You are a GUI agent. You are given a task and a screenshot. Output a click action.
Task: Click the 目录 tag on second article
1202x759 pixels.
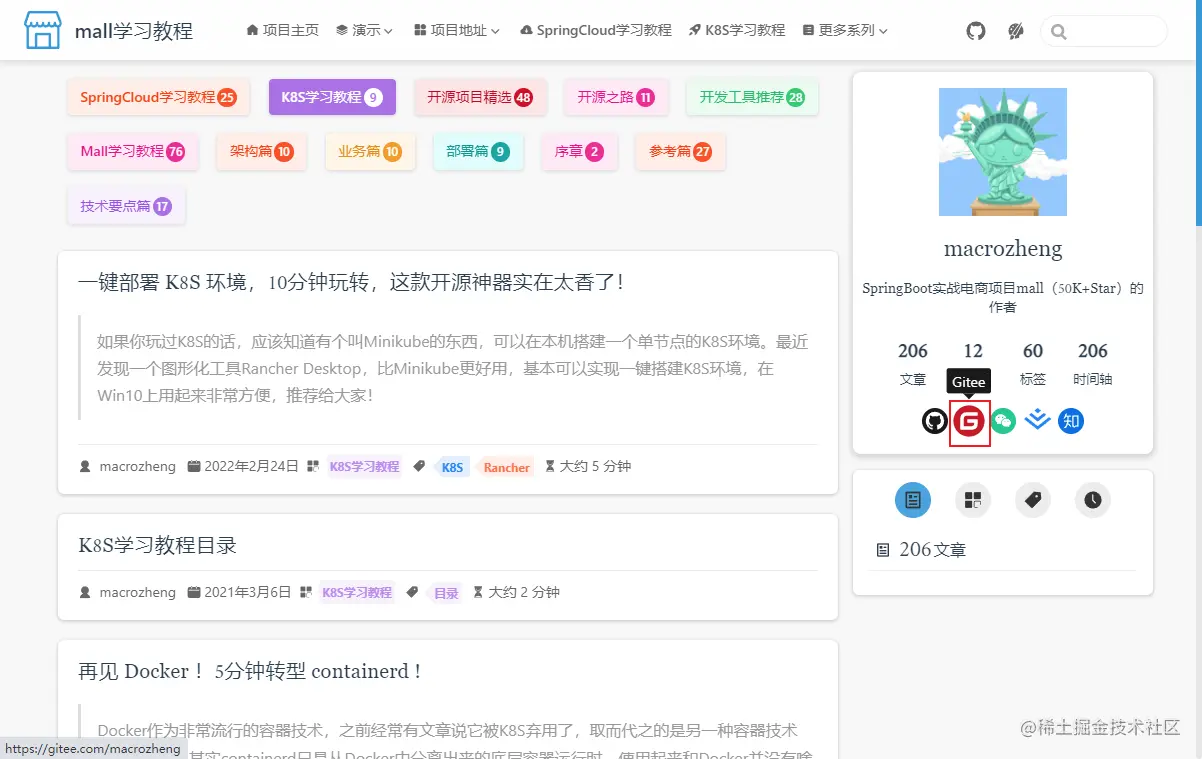(444, 593)
